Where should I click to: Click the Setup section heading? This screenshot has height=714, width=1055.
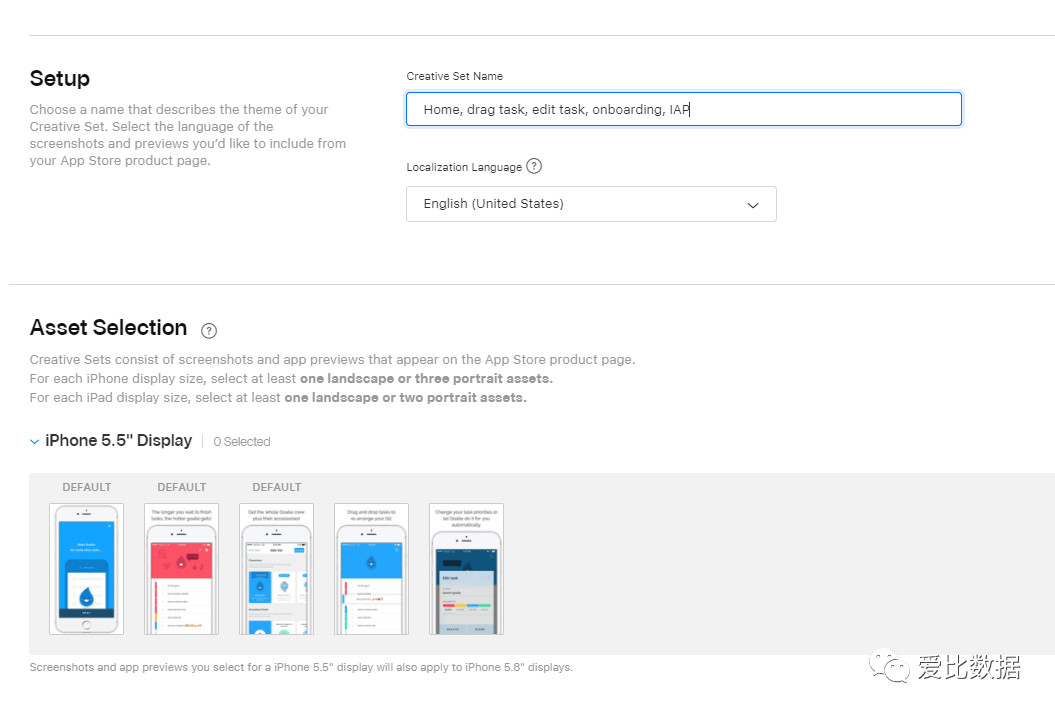pos(60,79)
